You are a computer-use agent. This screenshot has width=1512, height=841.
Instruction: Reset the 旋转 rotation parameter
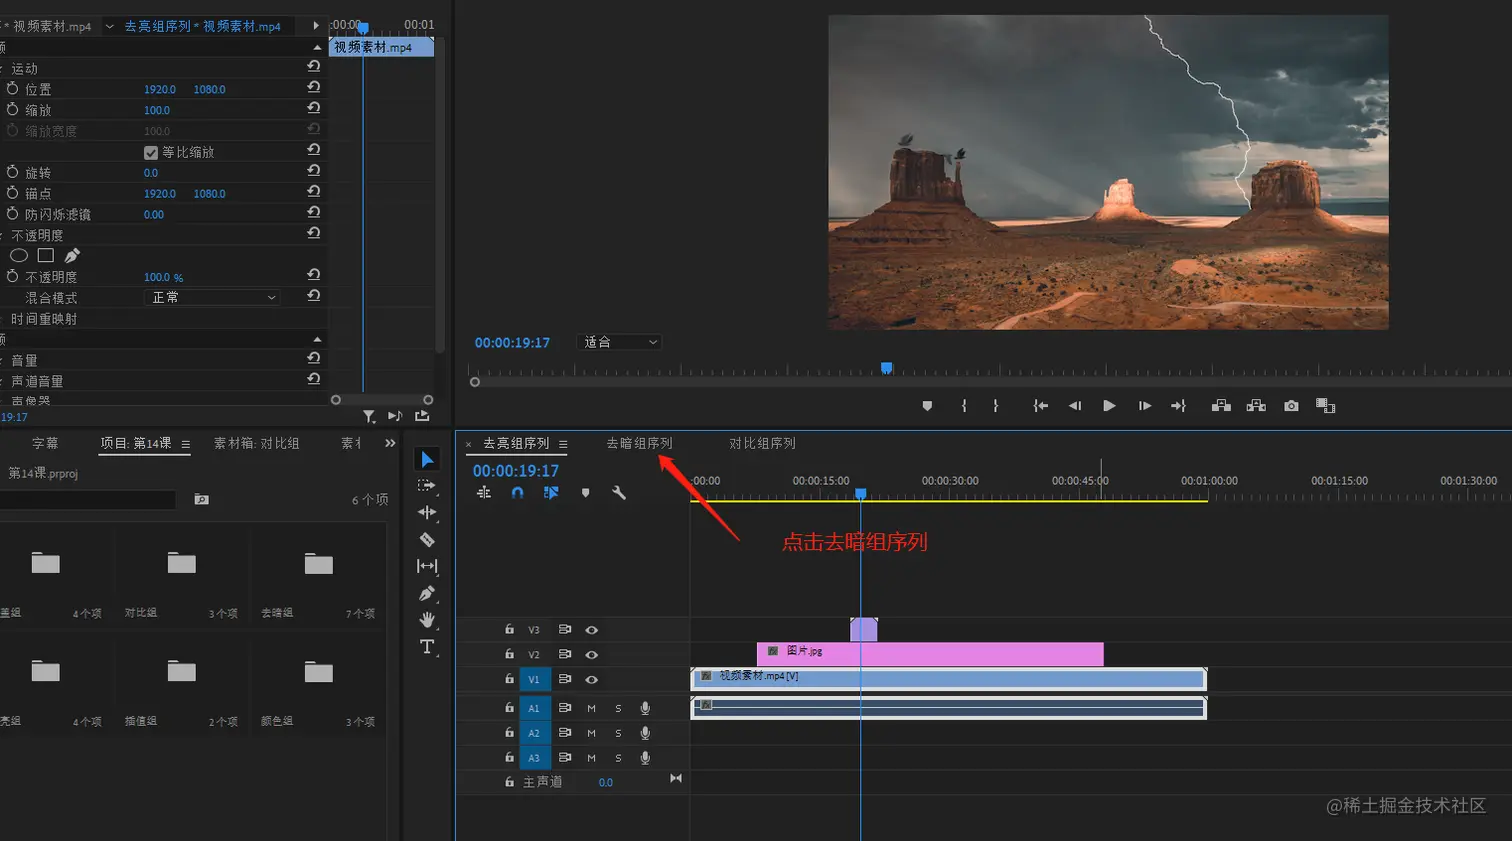314,172
